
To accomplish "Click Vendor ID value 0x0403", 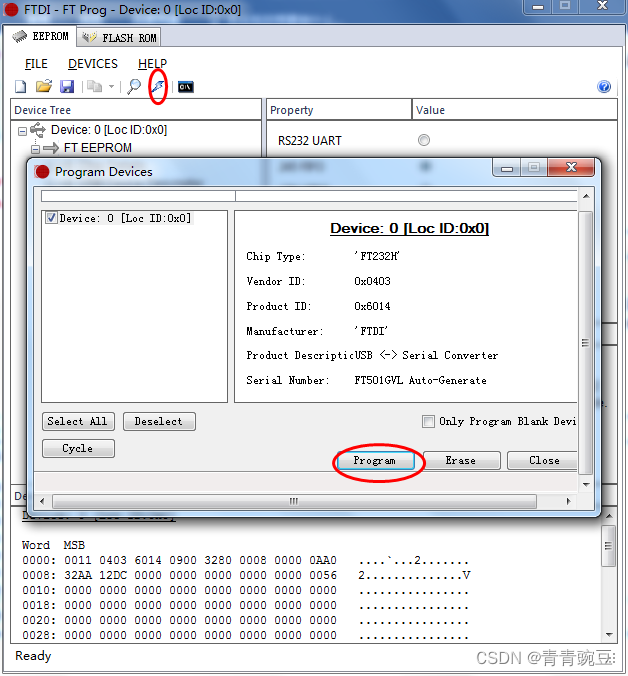I will pos(372,281).
